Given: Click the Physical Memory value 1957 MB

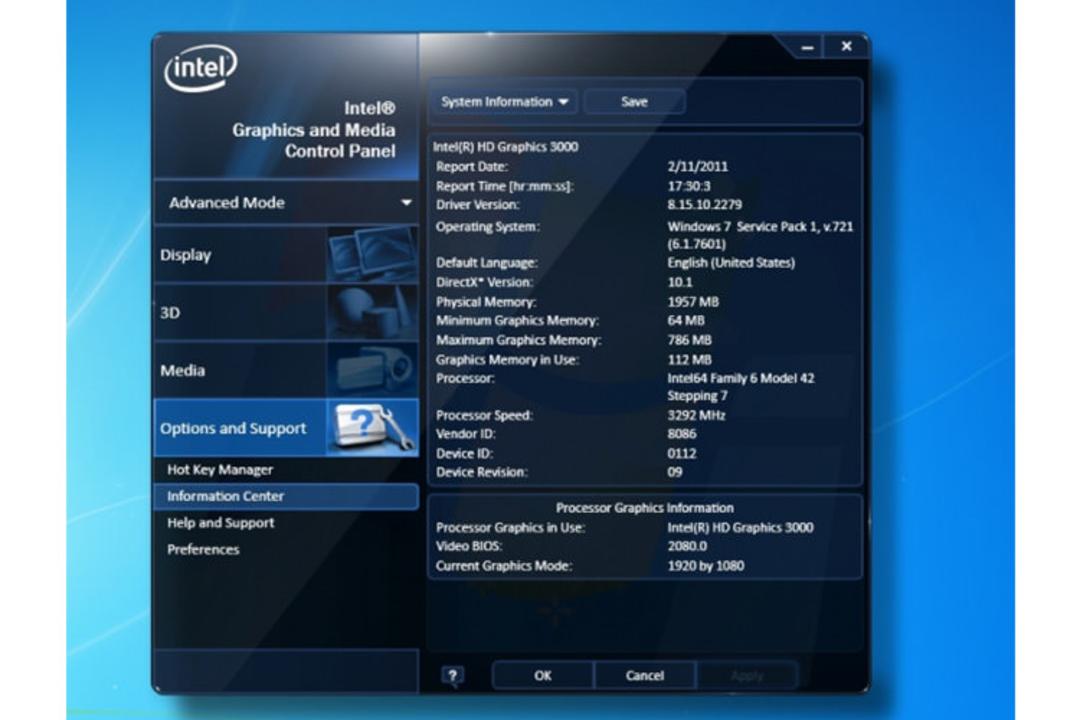Looking at the screenshot, I should (x=693, y=302).
